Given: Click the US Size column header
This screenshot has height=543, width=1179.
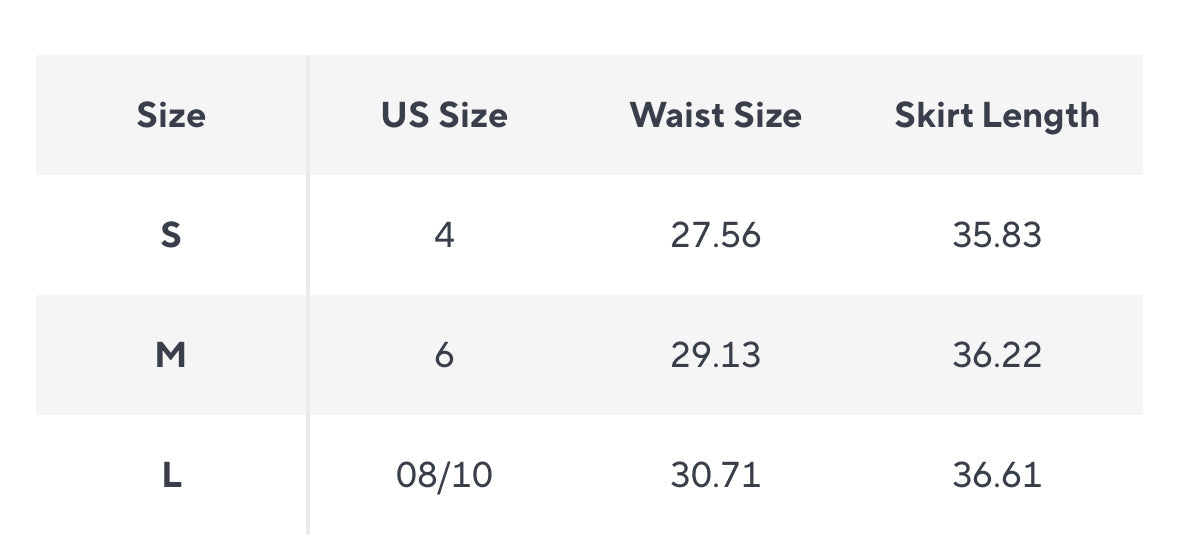Looking at the screenshot, I should click(x=444, y=116).
